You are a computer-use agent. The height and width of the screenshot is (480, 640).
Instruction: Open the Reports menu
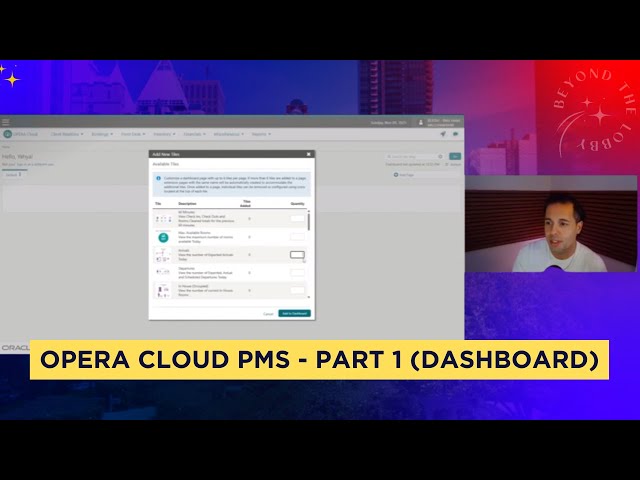pyautogui.click(x=261, y=134)
